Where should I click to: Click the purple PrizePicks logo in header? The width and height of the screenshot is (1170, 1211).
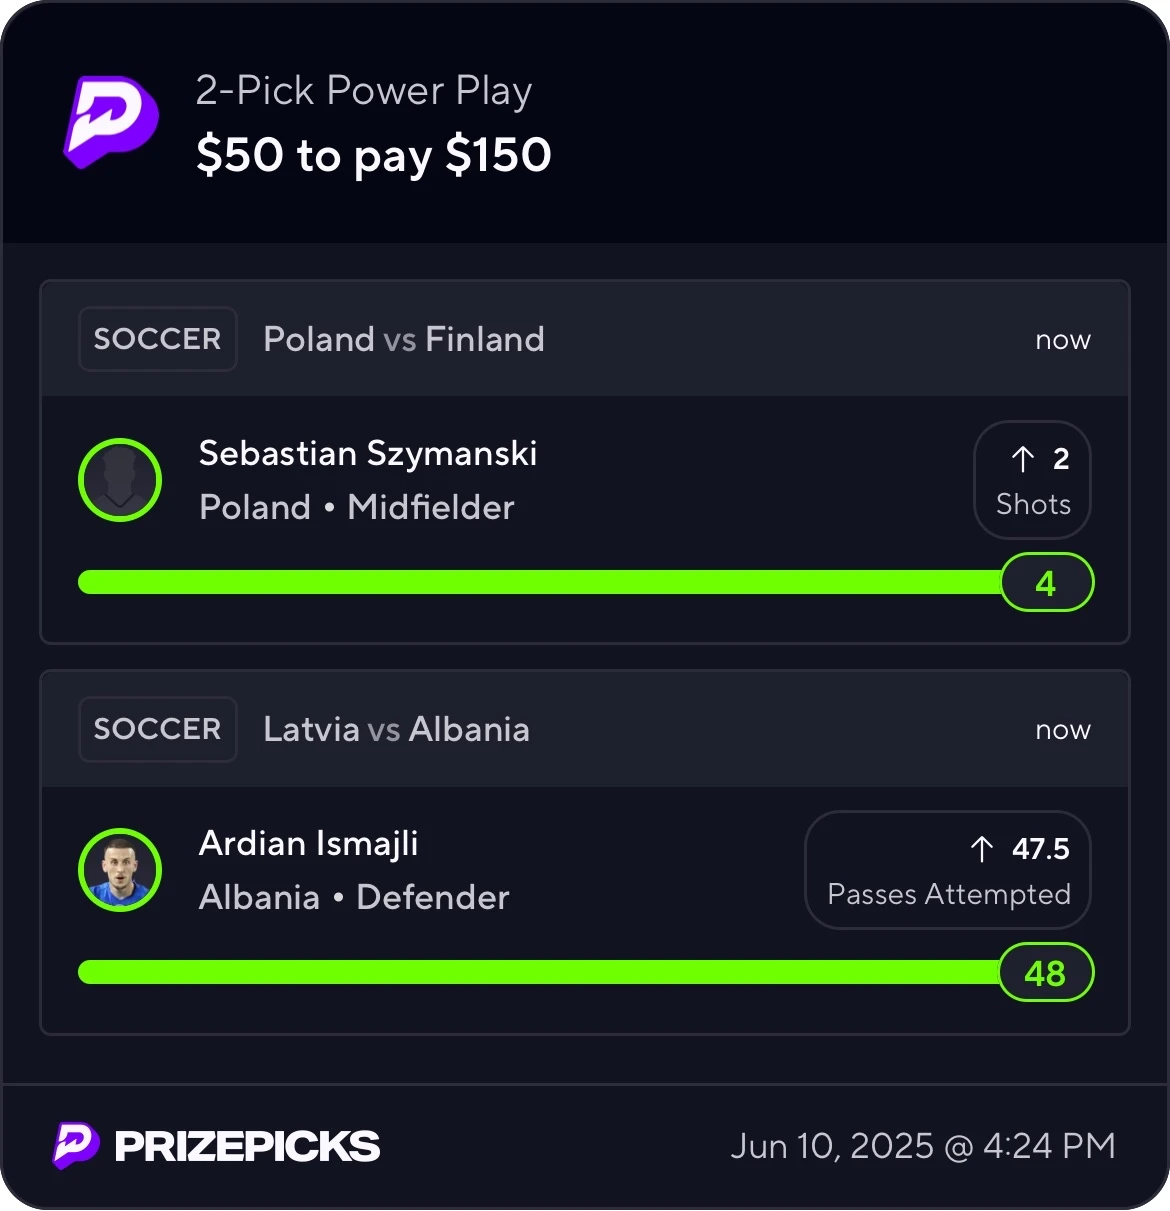(111, 122)
